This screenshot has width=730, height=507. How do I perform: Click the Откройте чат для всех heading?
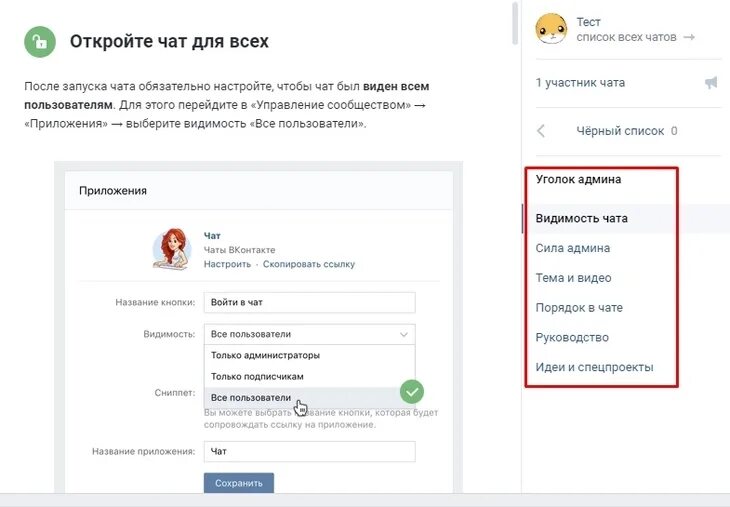[169, 41]
